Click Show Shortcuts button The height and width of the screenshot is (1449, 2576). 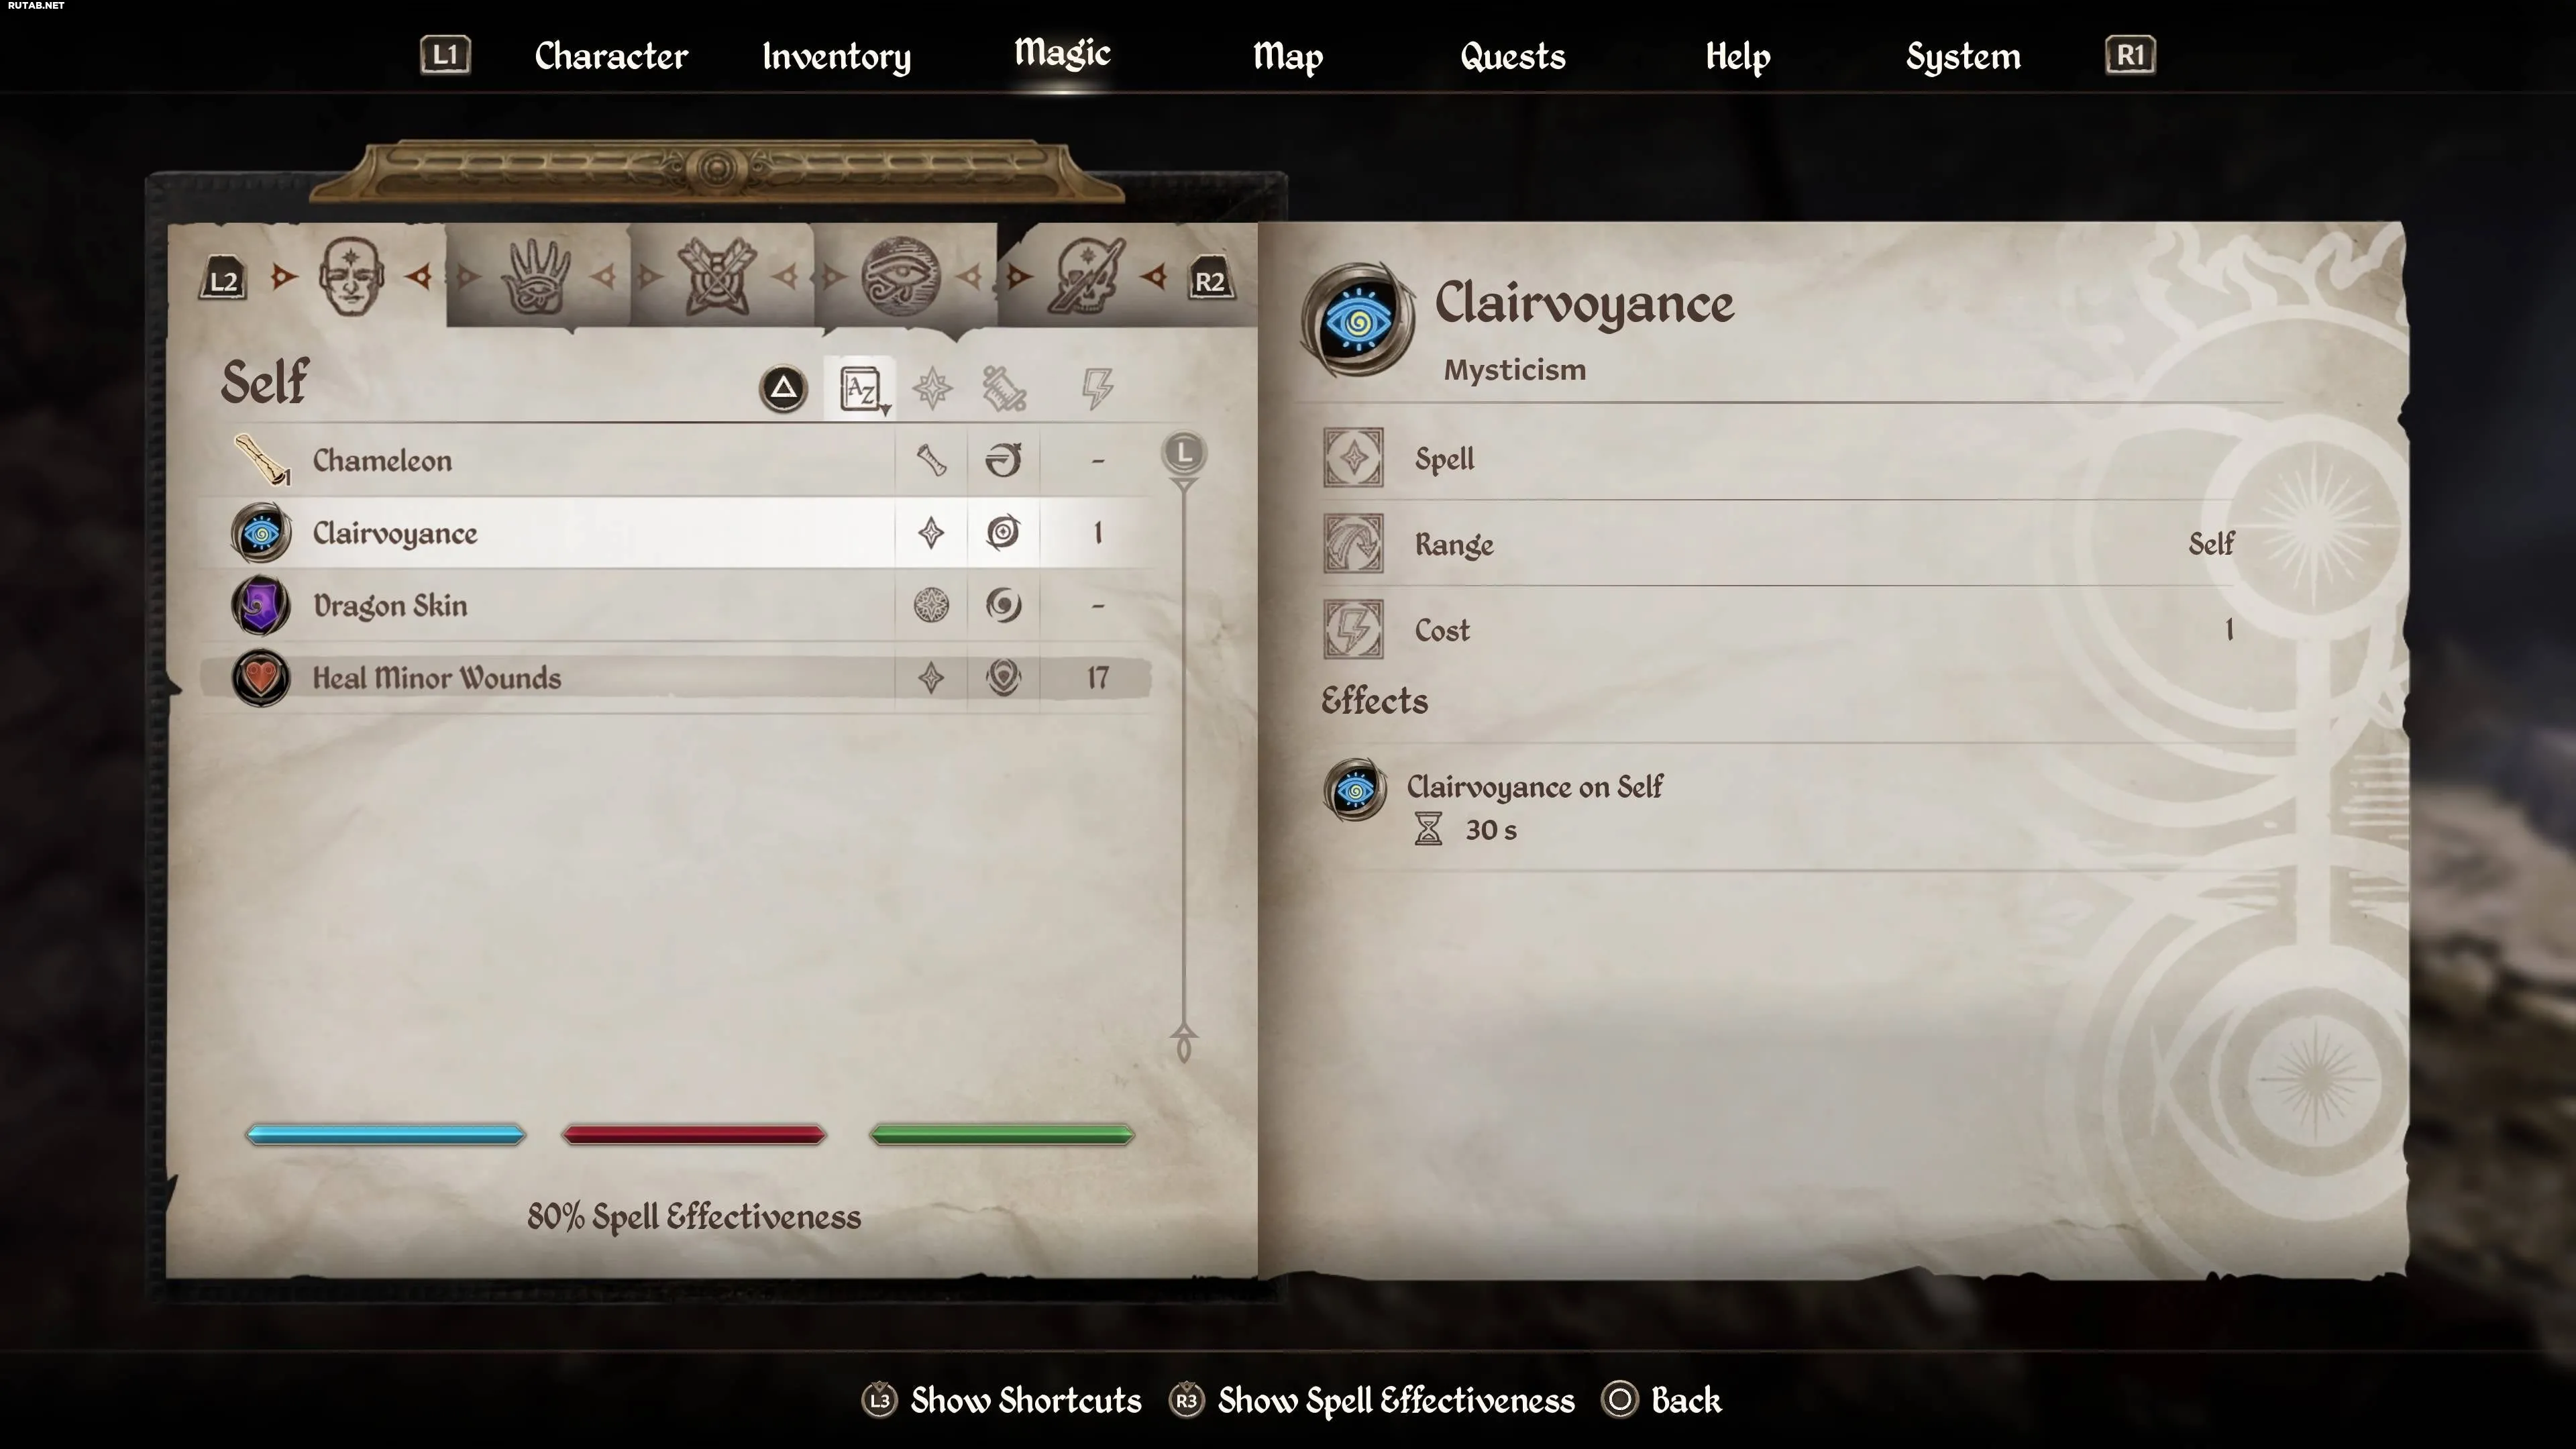[1002, 1400]
